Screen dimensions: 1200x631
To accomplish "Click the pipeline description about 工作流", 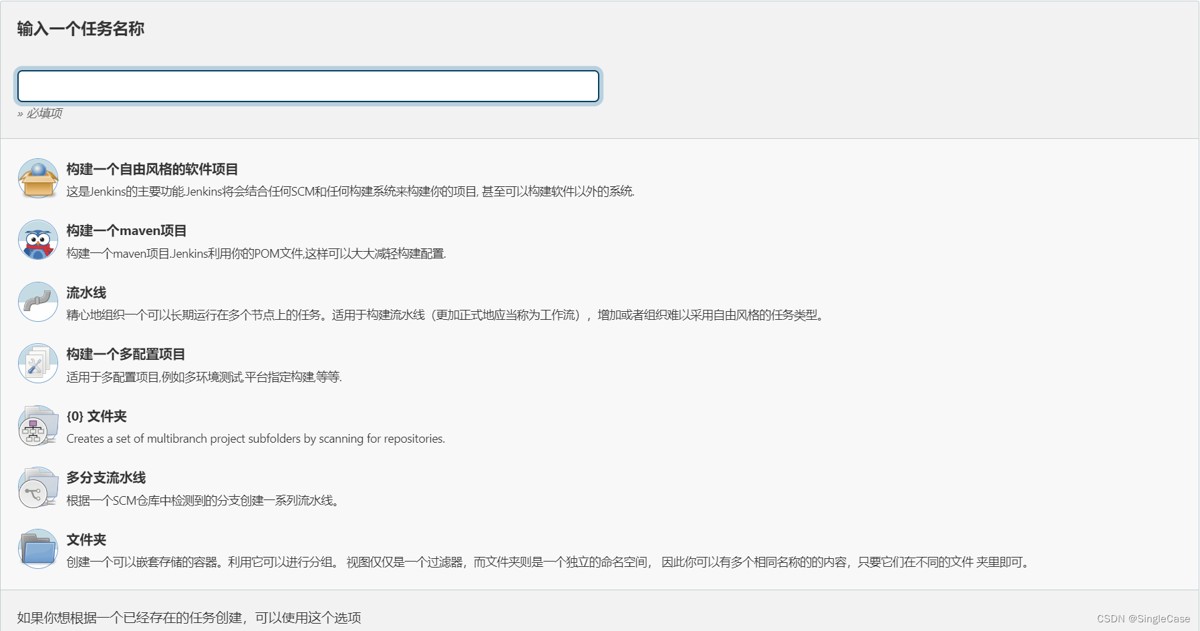I will [445, 315].
